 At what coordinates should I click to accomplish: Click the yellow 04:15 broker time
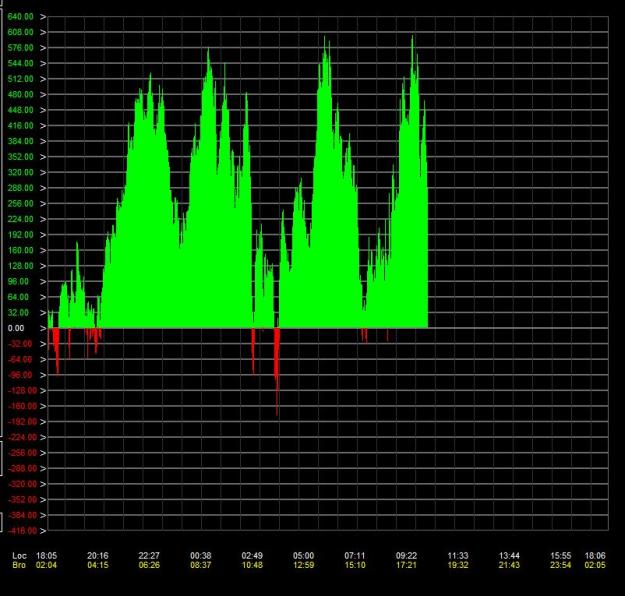click(x=98, y=565)
